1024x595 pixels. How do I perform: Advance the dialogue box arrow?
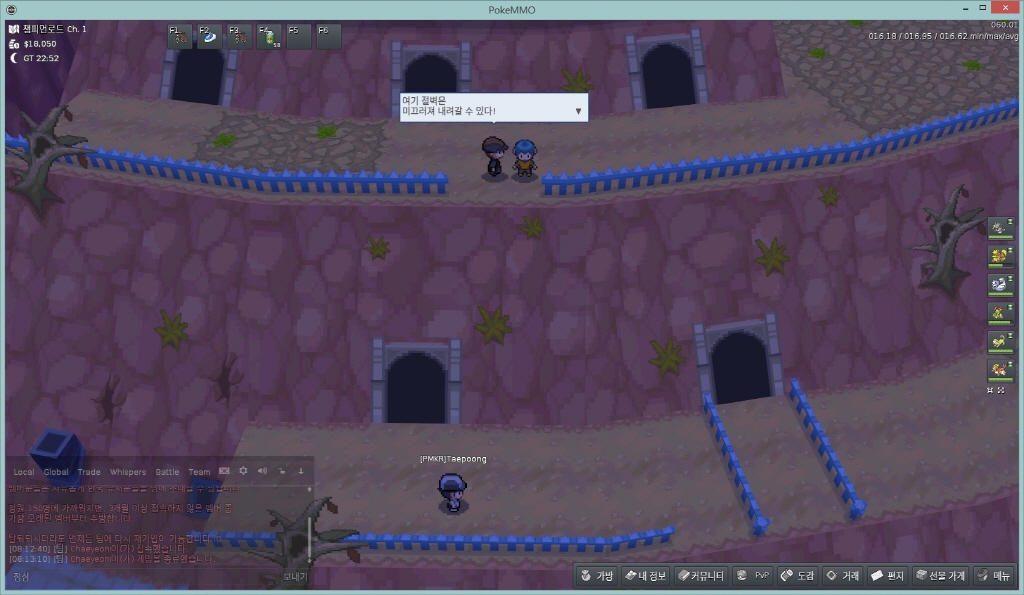[x=578, y=111]
